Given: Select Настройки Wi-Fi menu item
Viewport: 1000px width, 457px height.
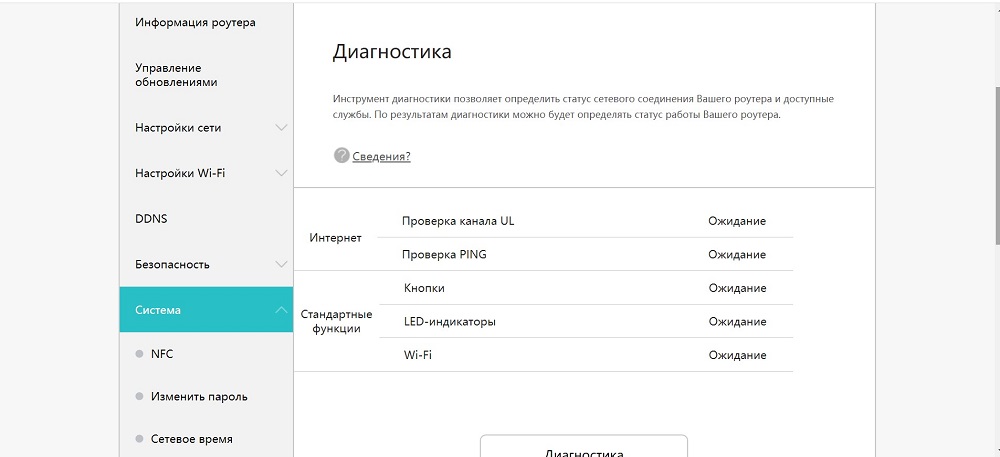Looking at the screenshot, I should point(180,173).
